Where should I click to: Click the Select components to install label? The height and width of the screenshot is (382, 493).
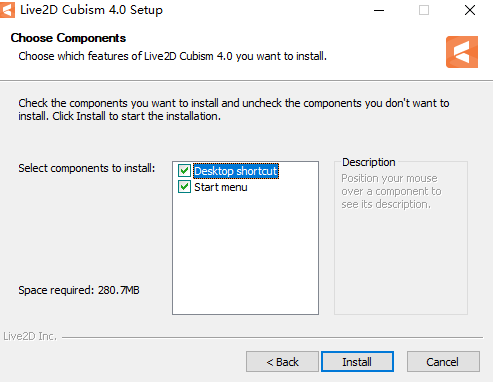(87, 168)
